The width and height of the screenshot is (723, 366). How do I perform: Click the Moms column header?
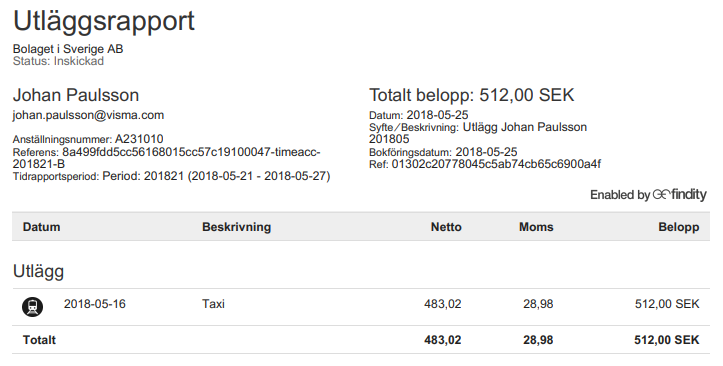pos(536,227)
